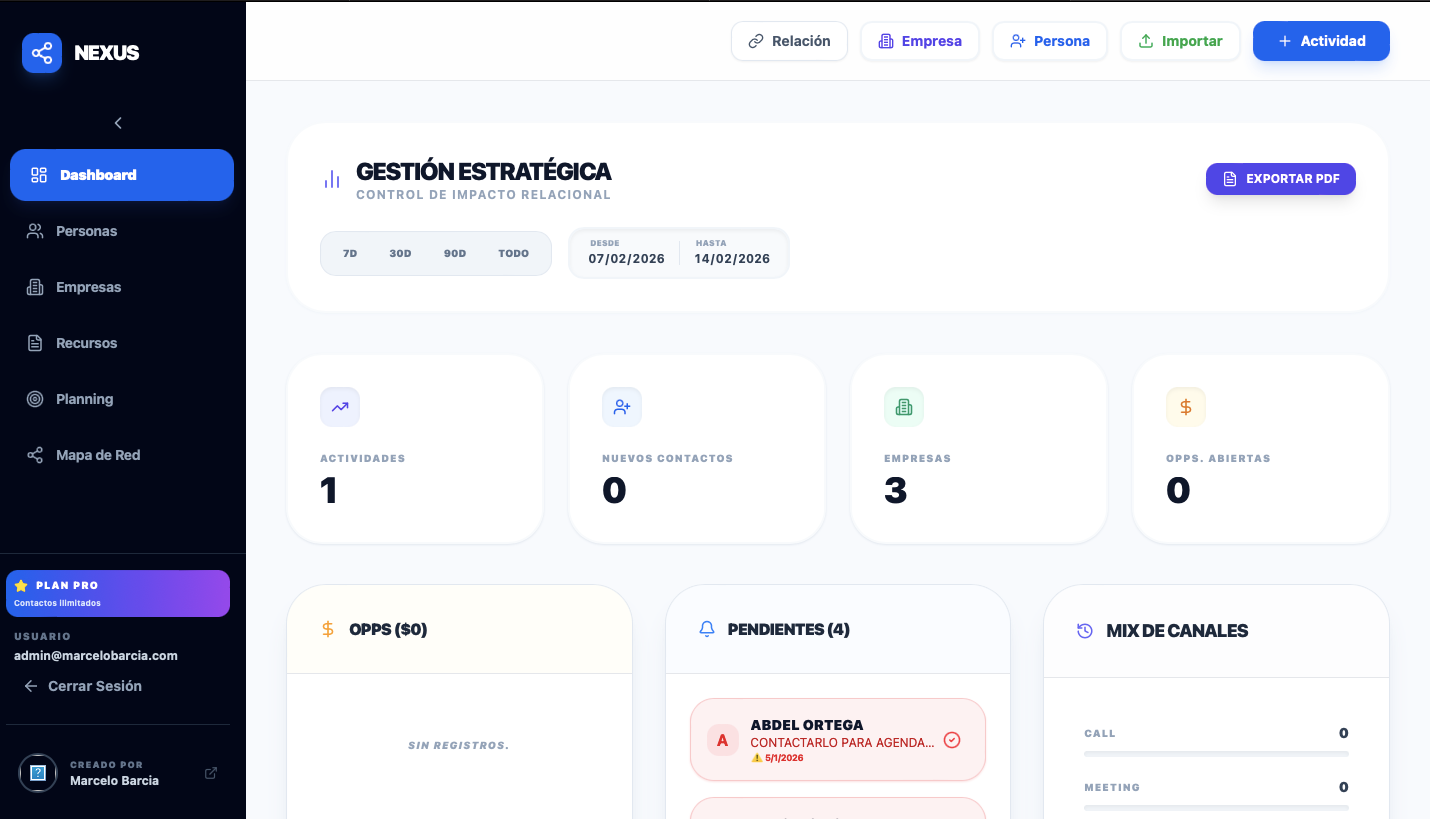The image size is (1430, 819).
Task: Add a new Empresa from top bar
Action: click(919, 41)
